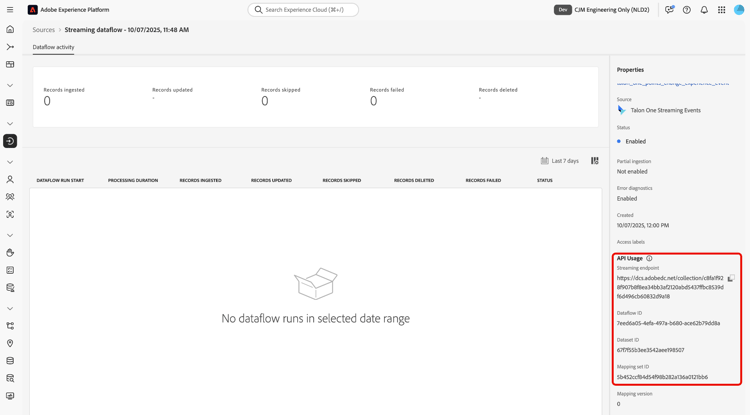Click the Adobe Experience Platform logo
Viewport: 750px width, 415px height.
click(x=33, y=10)
